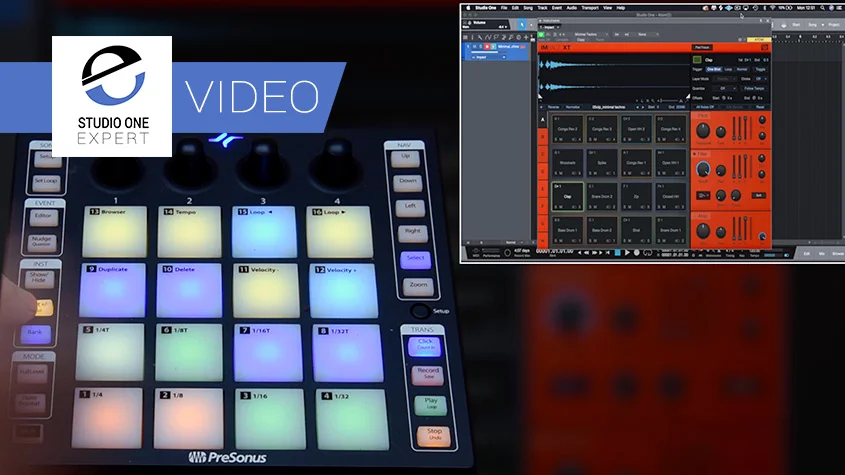The height and width of the screenshot is (475, 845).
Task: Open the Choke dropdown in Impact XT
Action: (760, 79)
